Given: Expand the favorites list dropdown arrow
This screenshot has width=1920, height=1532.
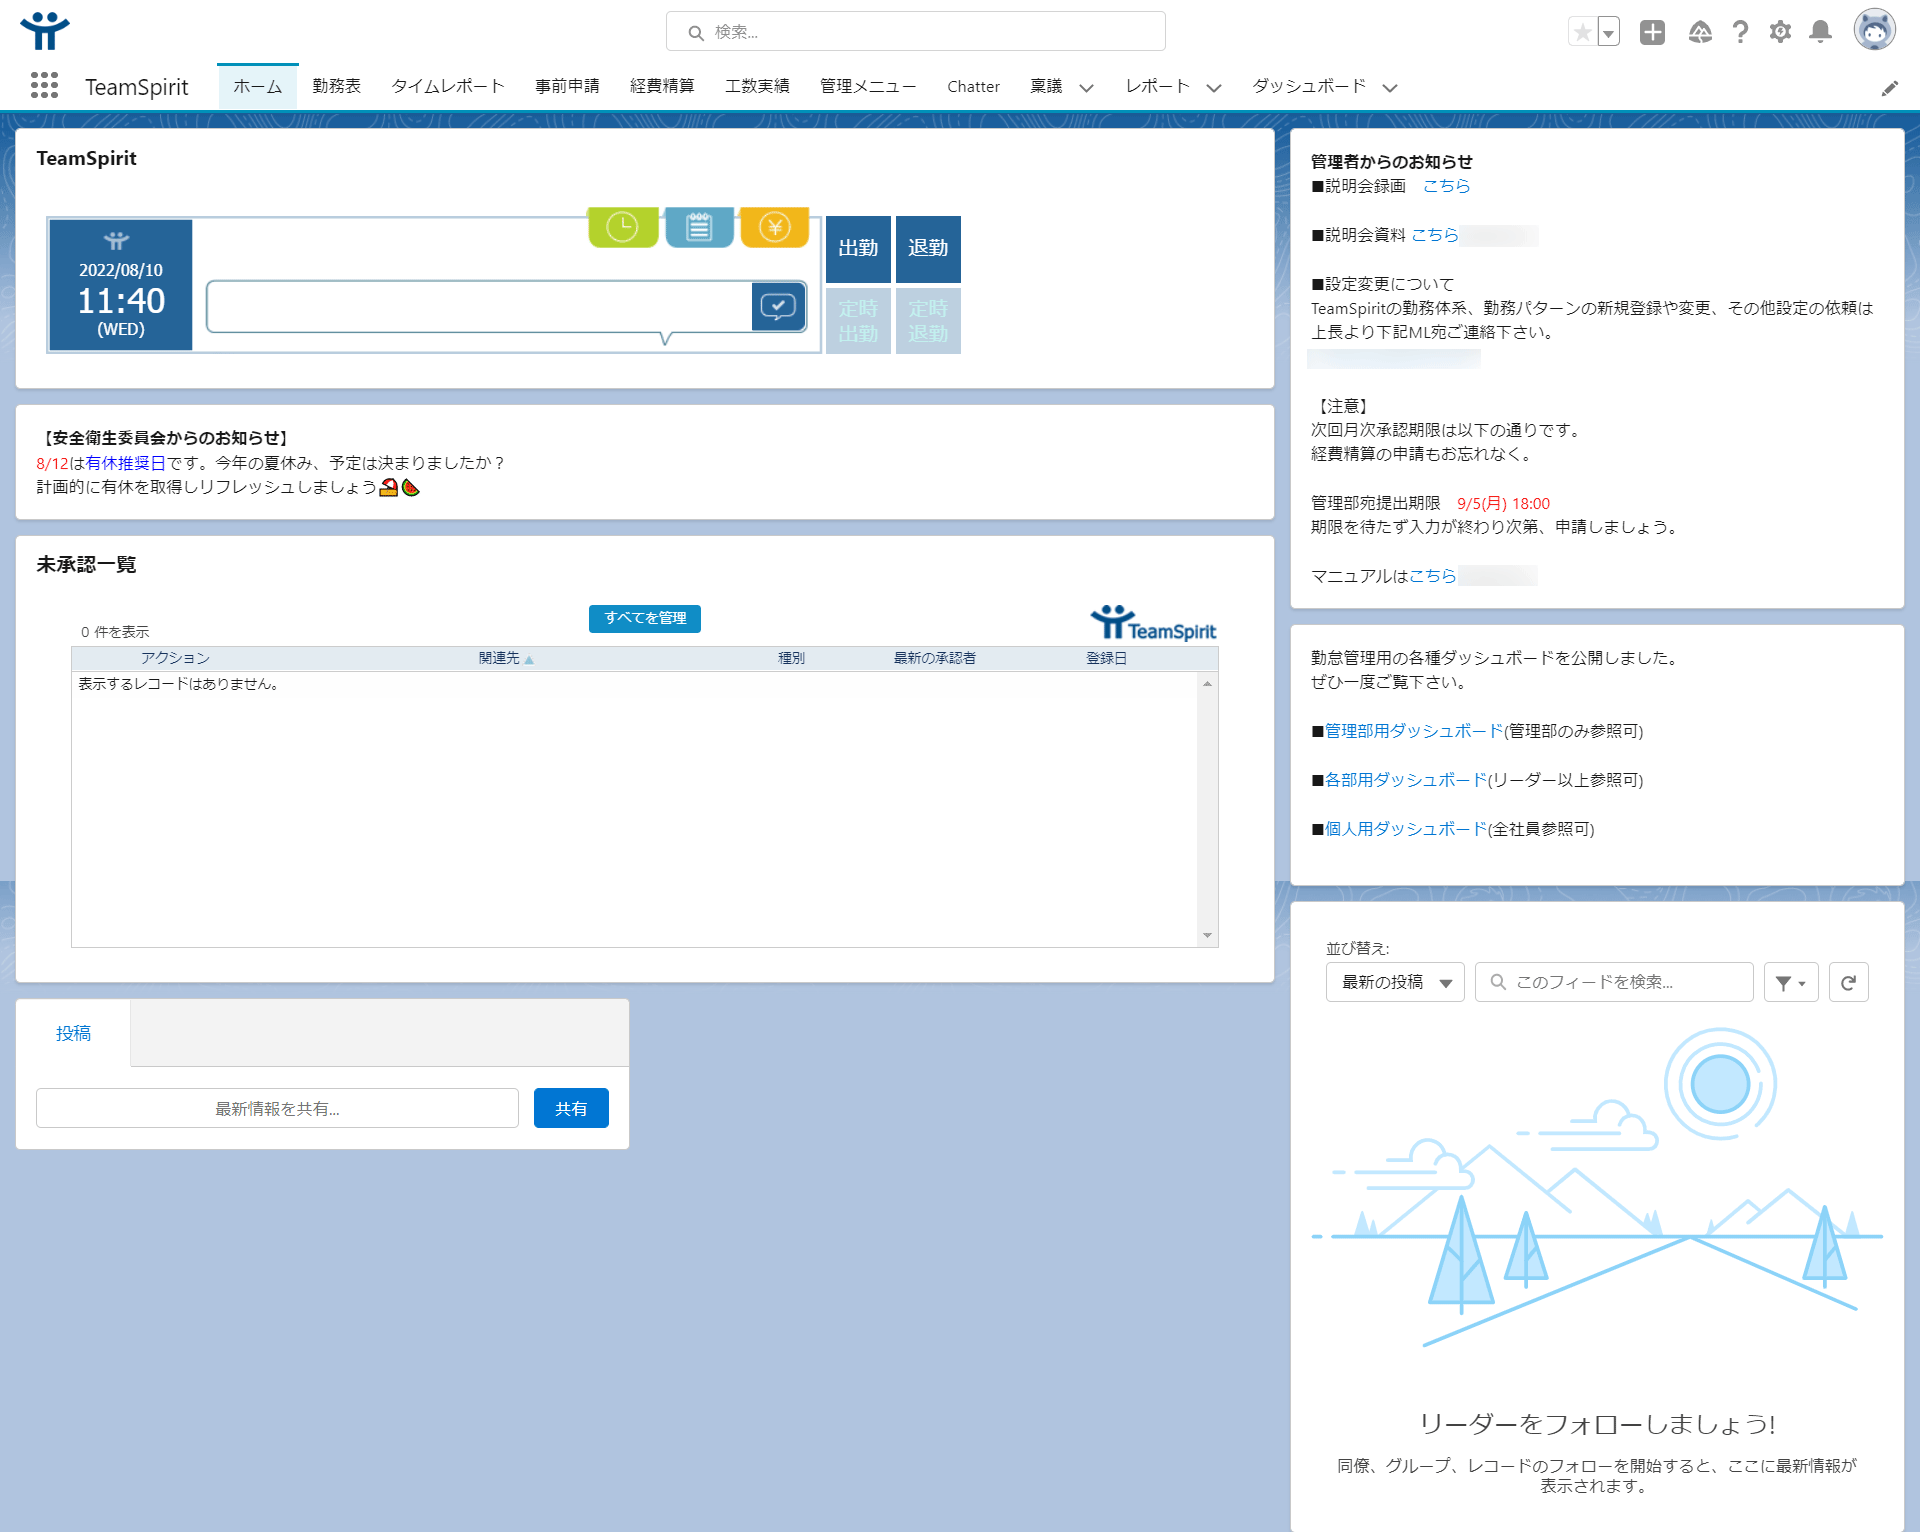Looking at the screenshot, I should pyautogui.click(x=1608, y=33).
